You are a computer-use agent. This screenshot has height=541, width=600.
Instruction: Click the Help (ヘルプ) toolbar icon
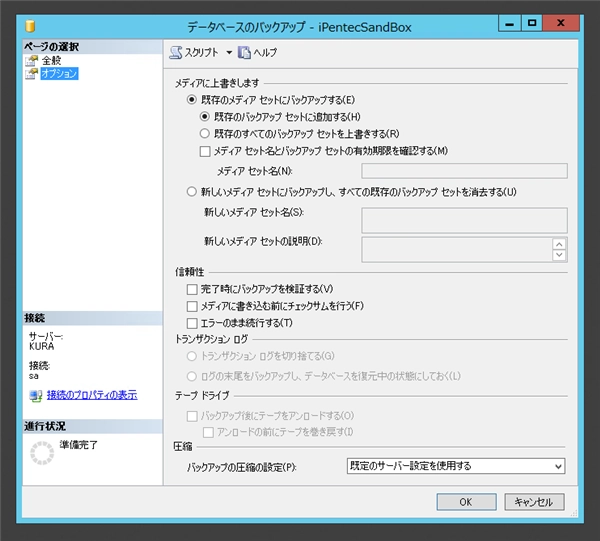(244, 52)
